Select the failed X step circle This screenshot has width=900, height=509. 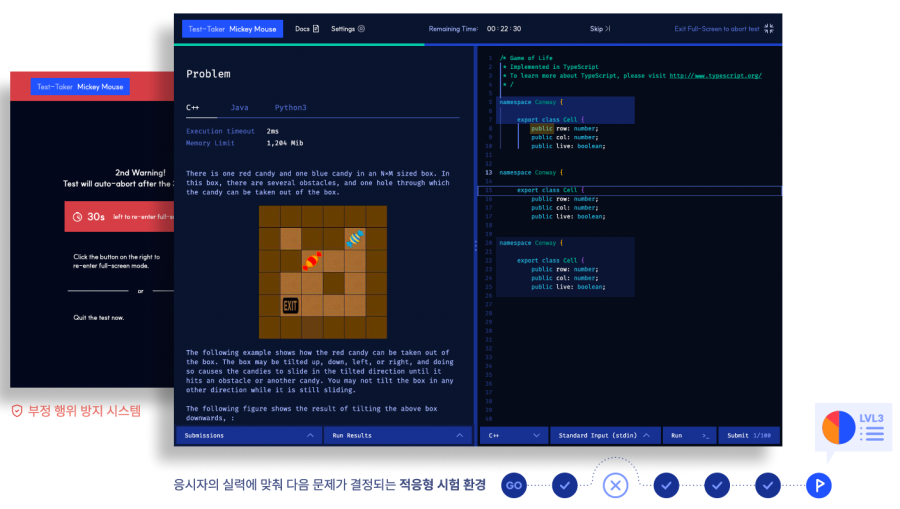pyautogui.click(x=615, y=485)
